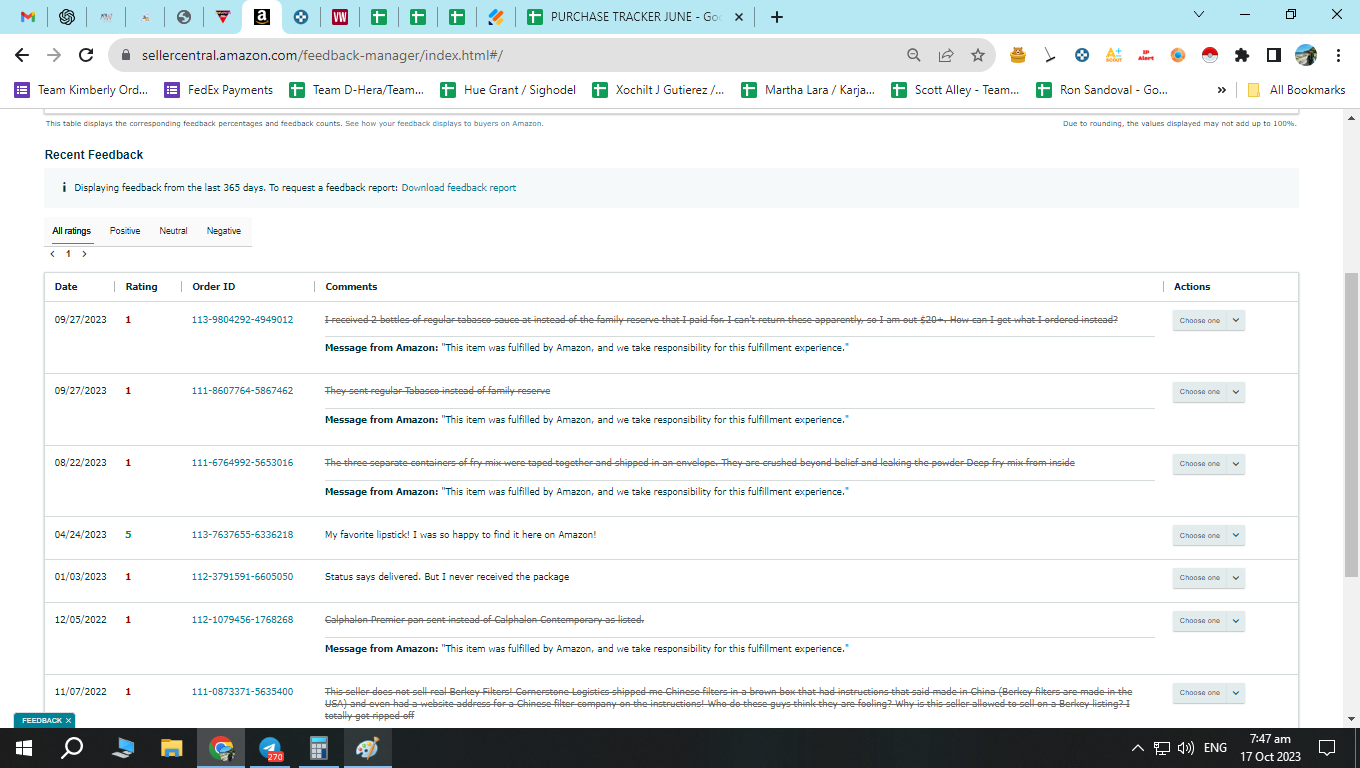The width and height of the screenshot is (1360, 768).
Task: Open the All Bookmarks folder
Action: tap(1296, 90)
